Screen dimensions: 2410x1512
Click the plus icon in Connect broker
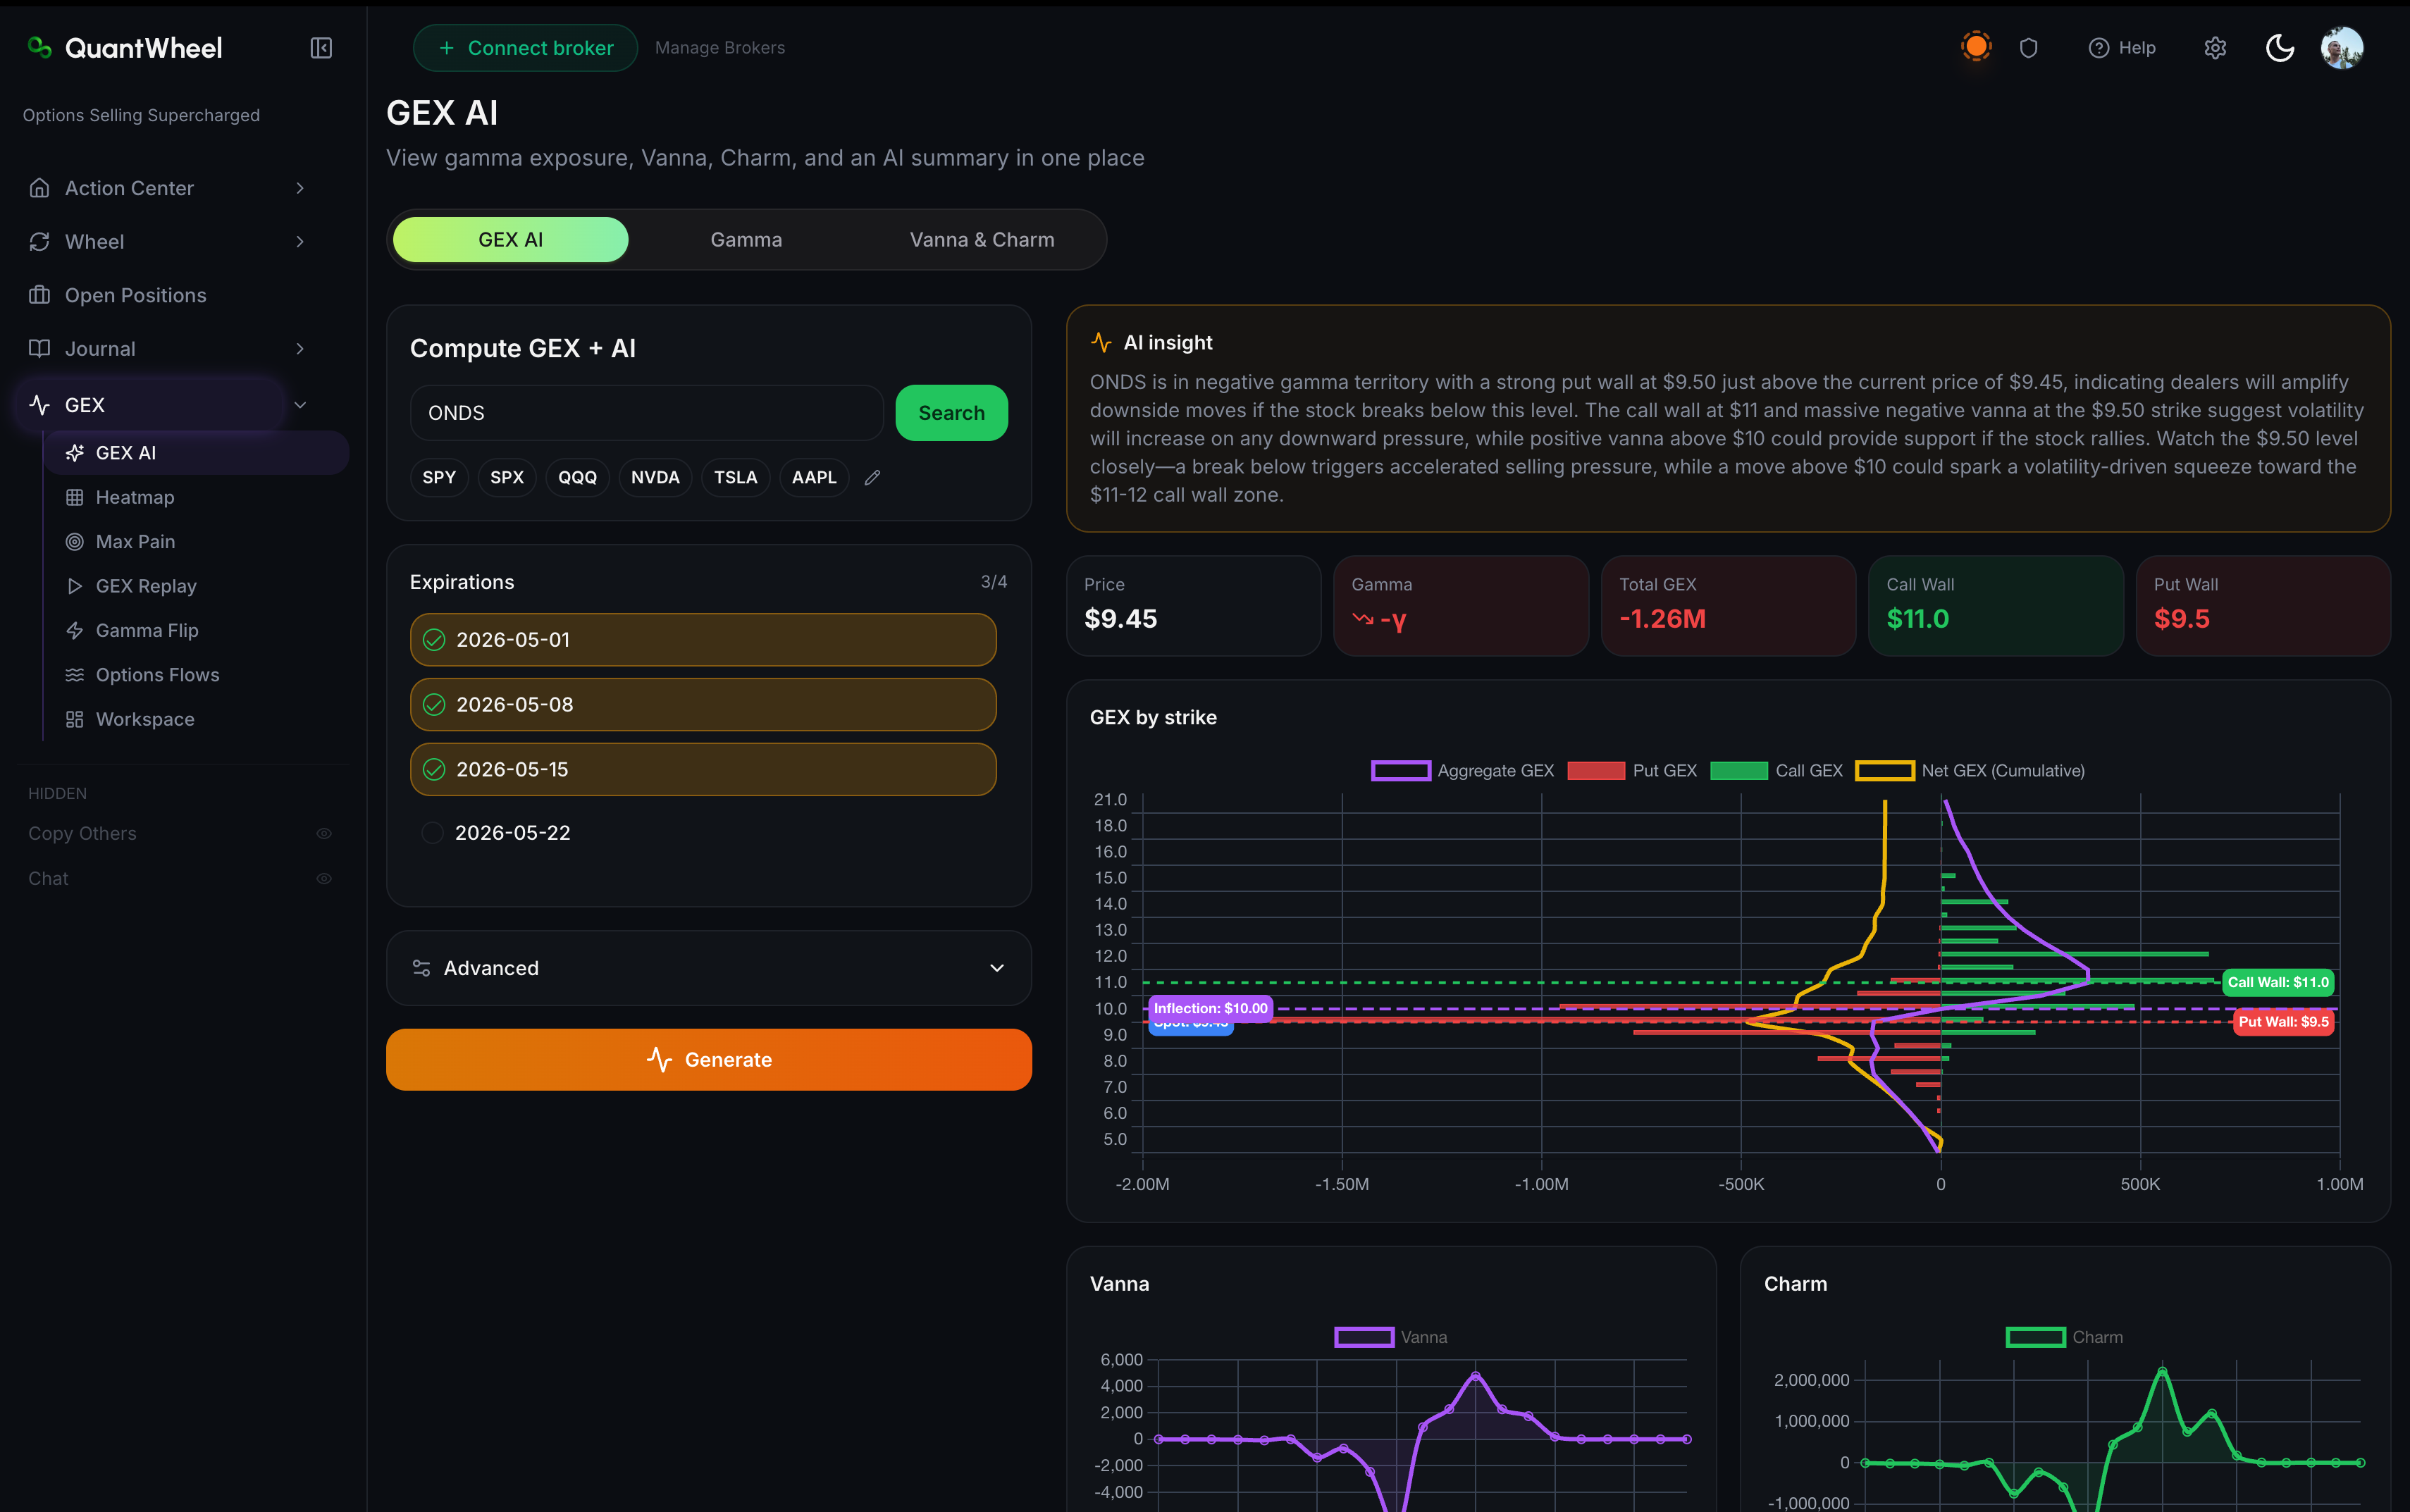coord(447,48)
